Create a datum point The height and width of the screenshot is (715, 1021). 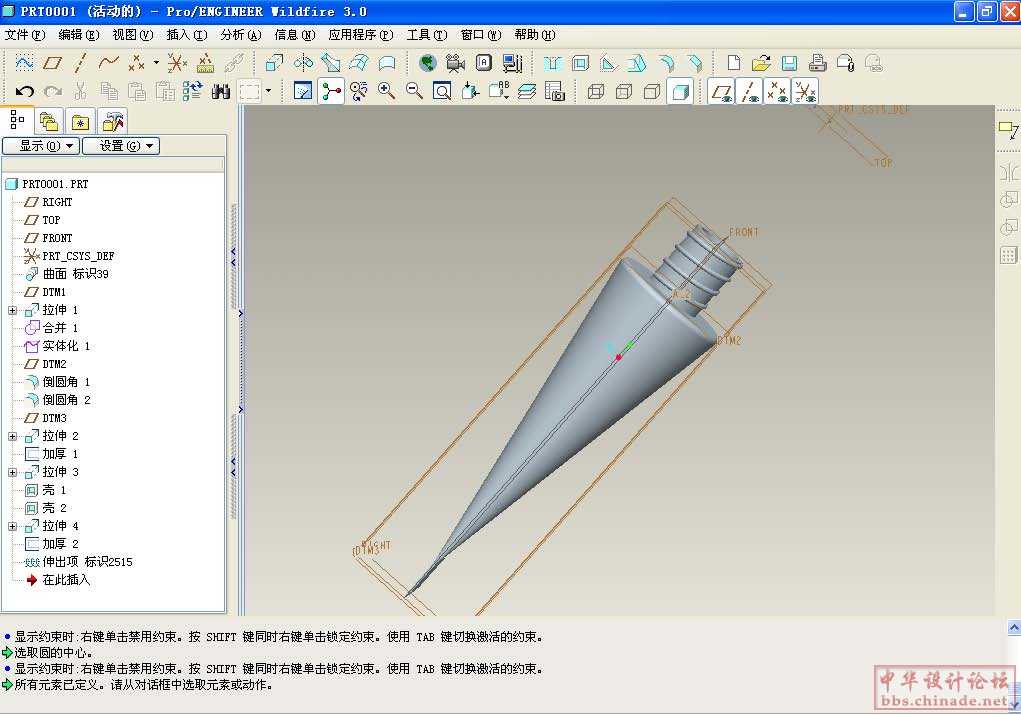tap(137, 63)
